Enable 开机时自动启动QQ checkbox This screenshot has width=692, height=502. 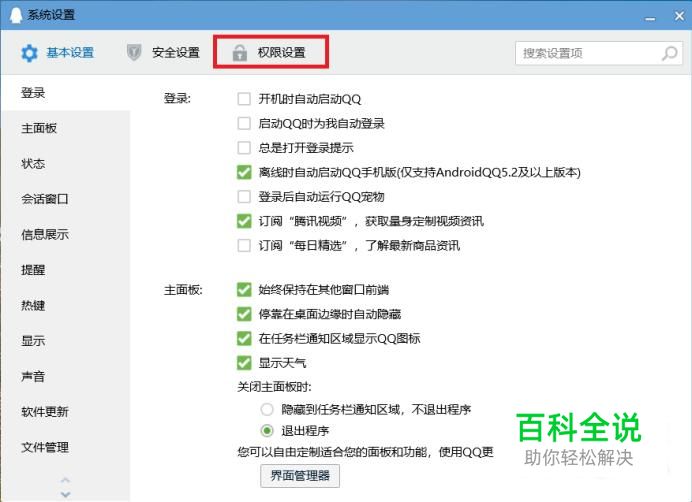point(244,99)
